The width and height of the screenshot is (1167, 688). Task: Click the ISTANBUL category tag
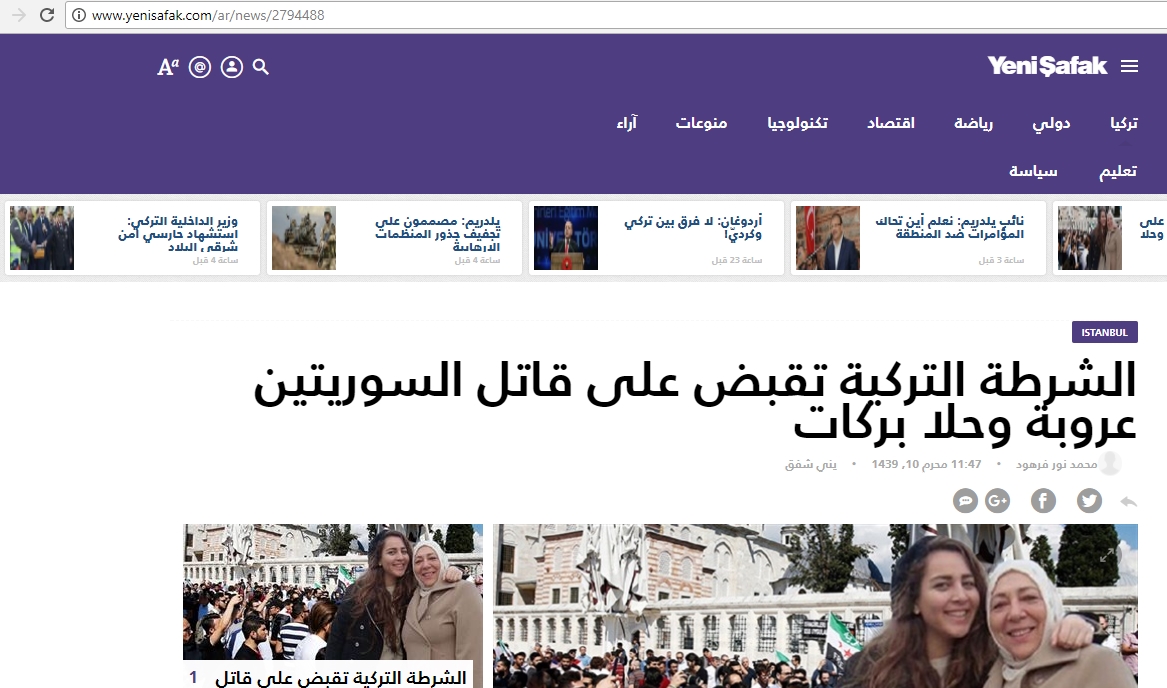1104,332
